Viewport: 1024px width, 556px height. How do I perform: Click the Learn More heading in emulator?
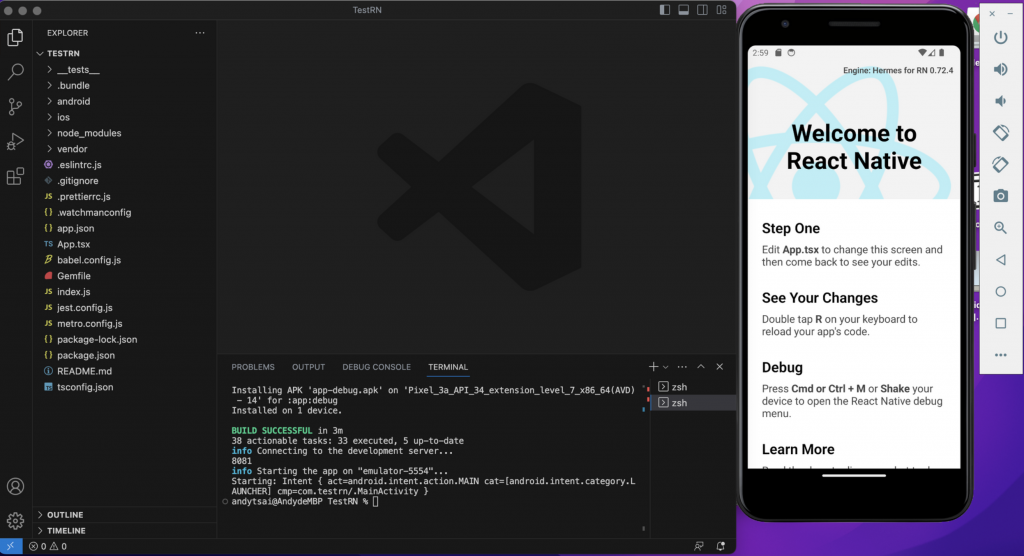(x=798, y=449)
